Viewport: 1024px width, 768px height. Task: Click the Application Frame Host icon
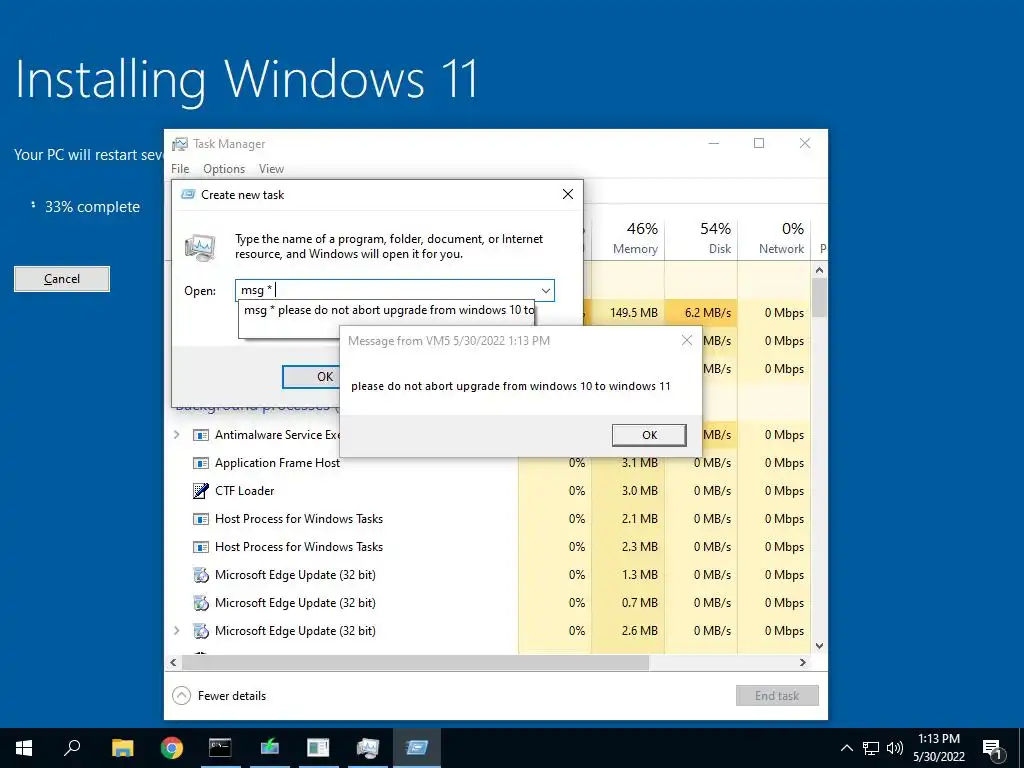tap(200, 463)
